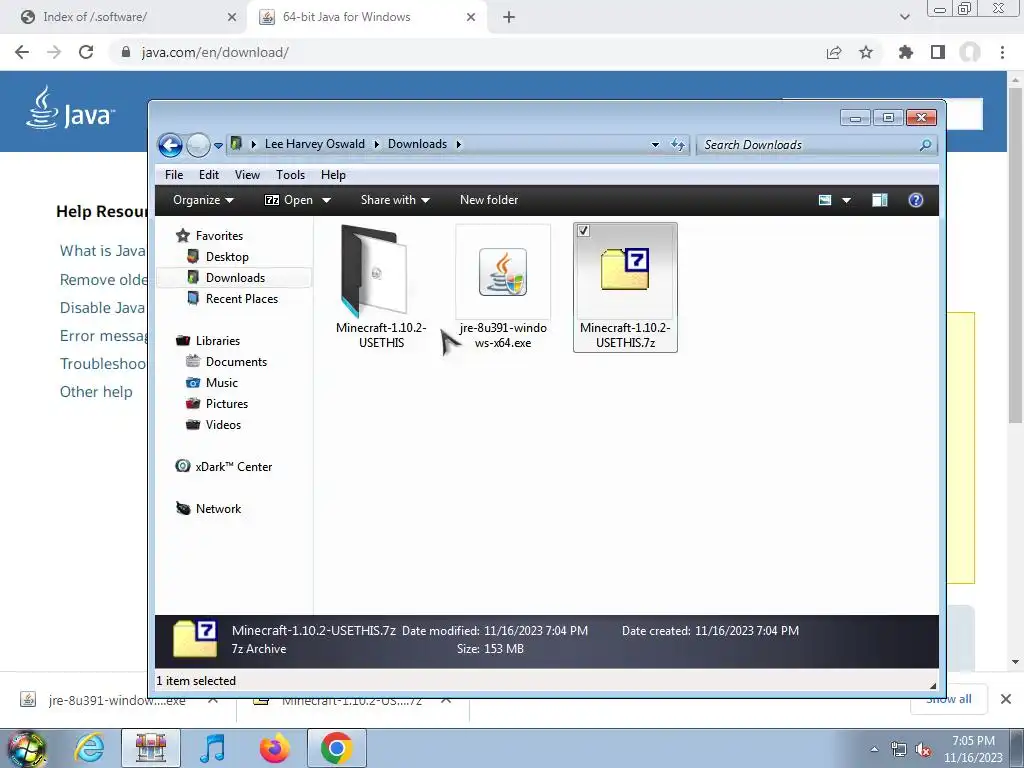
Task: Create a New folder
Action: click(x=489, y=200)
